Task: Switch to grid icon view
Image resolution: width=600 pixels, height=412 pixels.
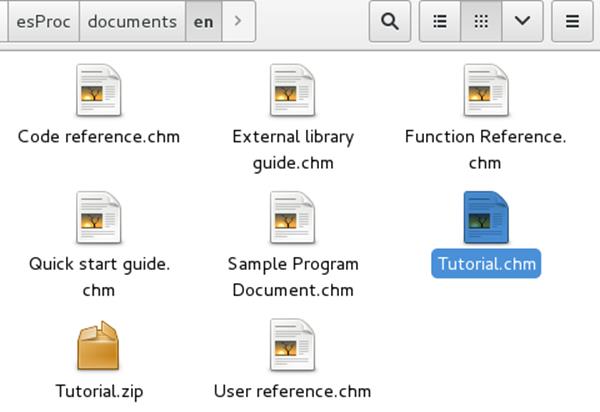Action: pyautogui.click(x=481, y=21)
